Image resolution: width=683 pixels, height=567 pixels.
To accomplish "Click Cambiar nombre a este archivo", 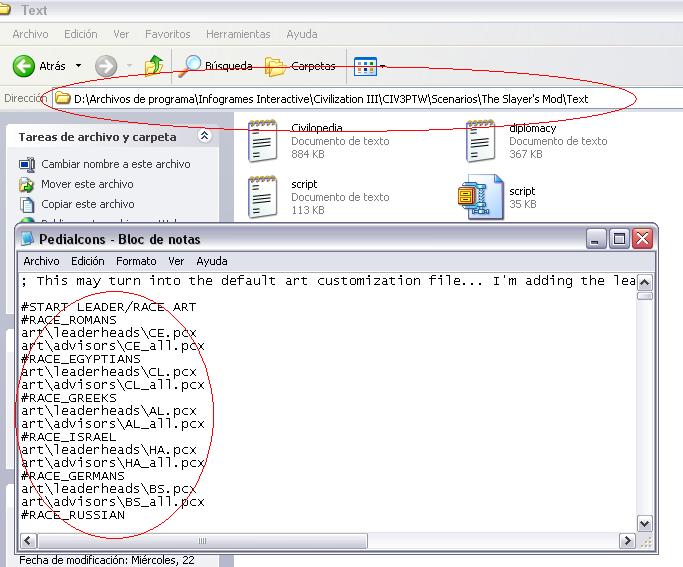I will click(x=115, y=164).
